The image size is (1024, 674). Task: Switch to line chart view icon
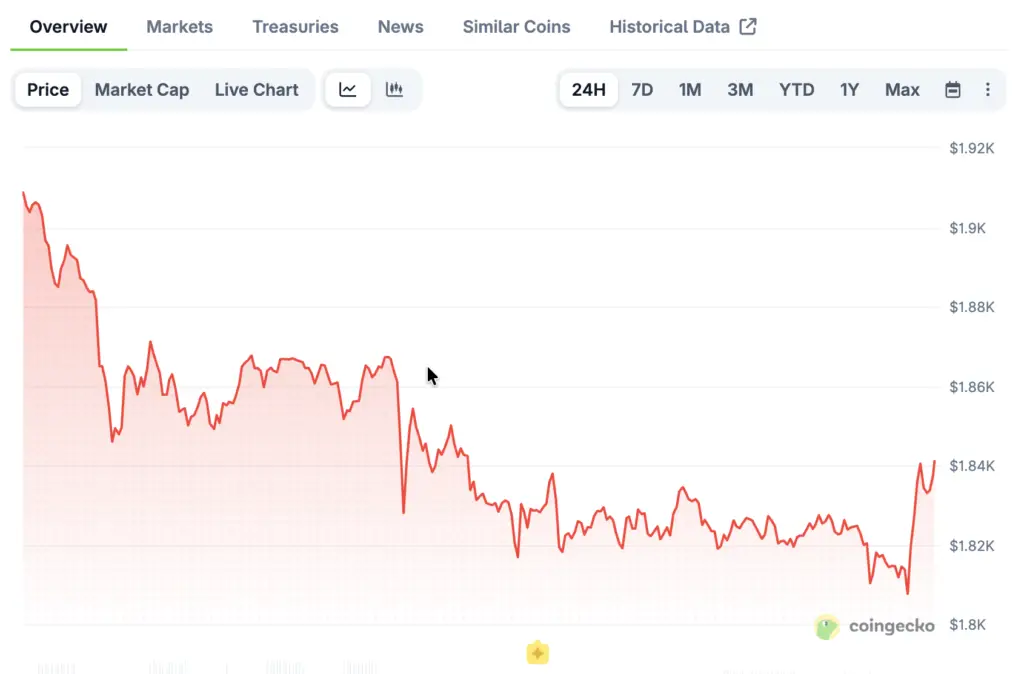(x=348, y=90)
